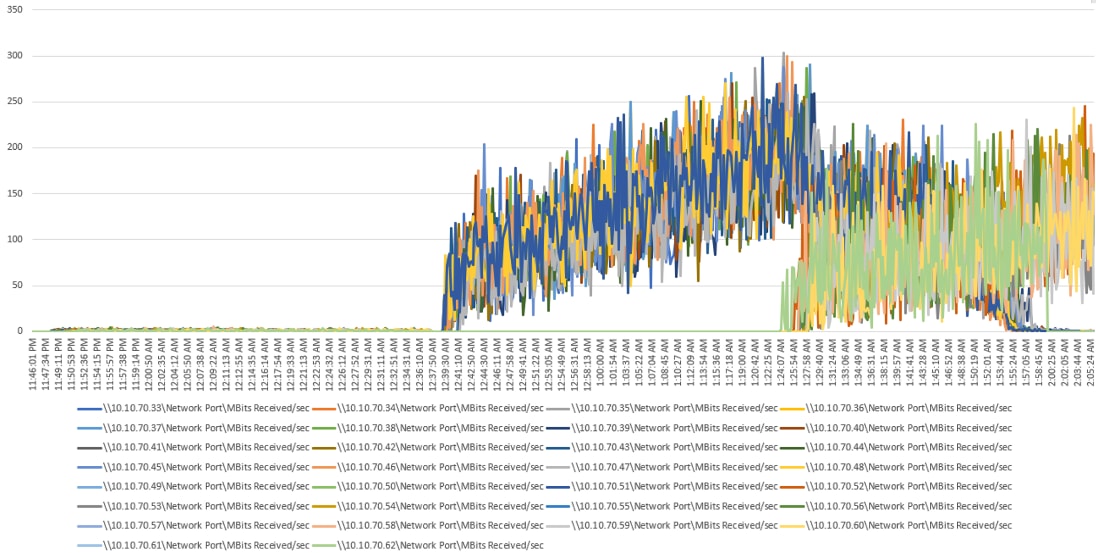
Task: Choose the \\10.10.70.48 series in the legend
Action: 897,466
